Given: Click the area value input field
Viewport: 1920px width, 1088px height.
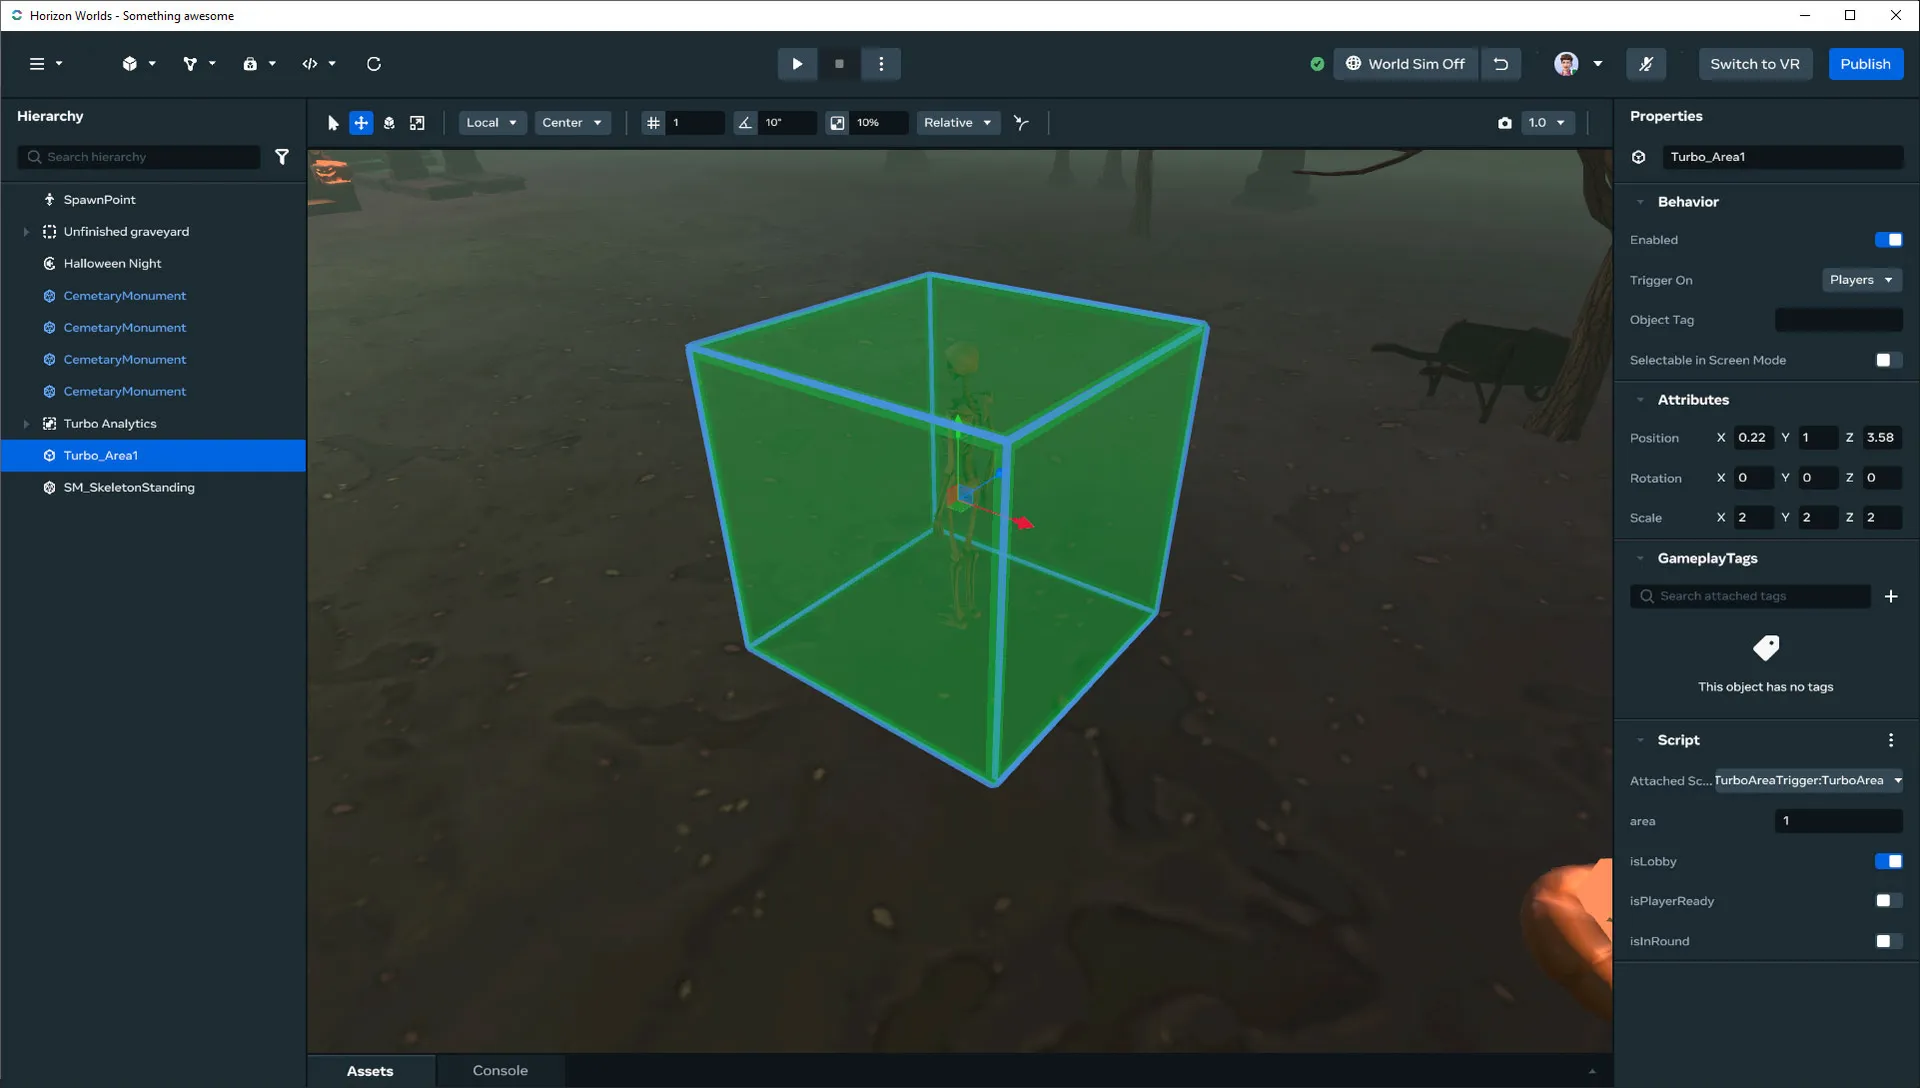Looking at the screenshot, I should [x=1838, y=820].
